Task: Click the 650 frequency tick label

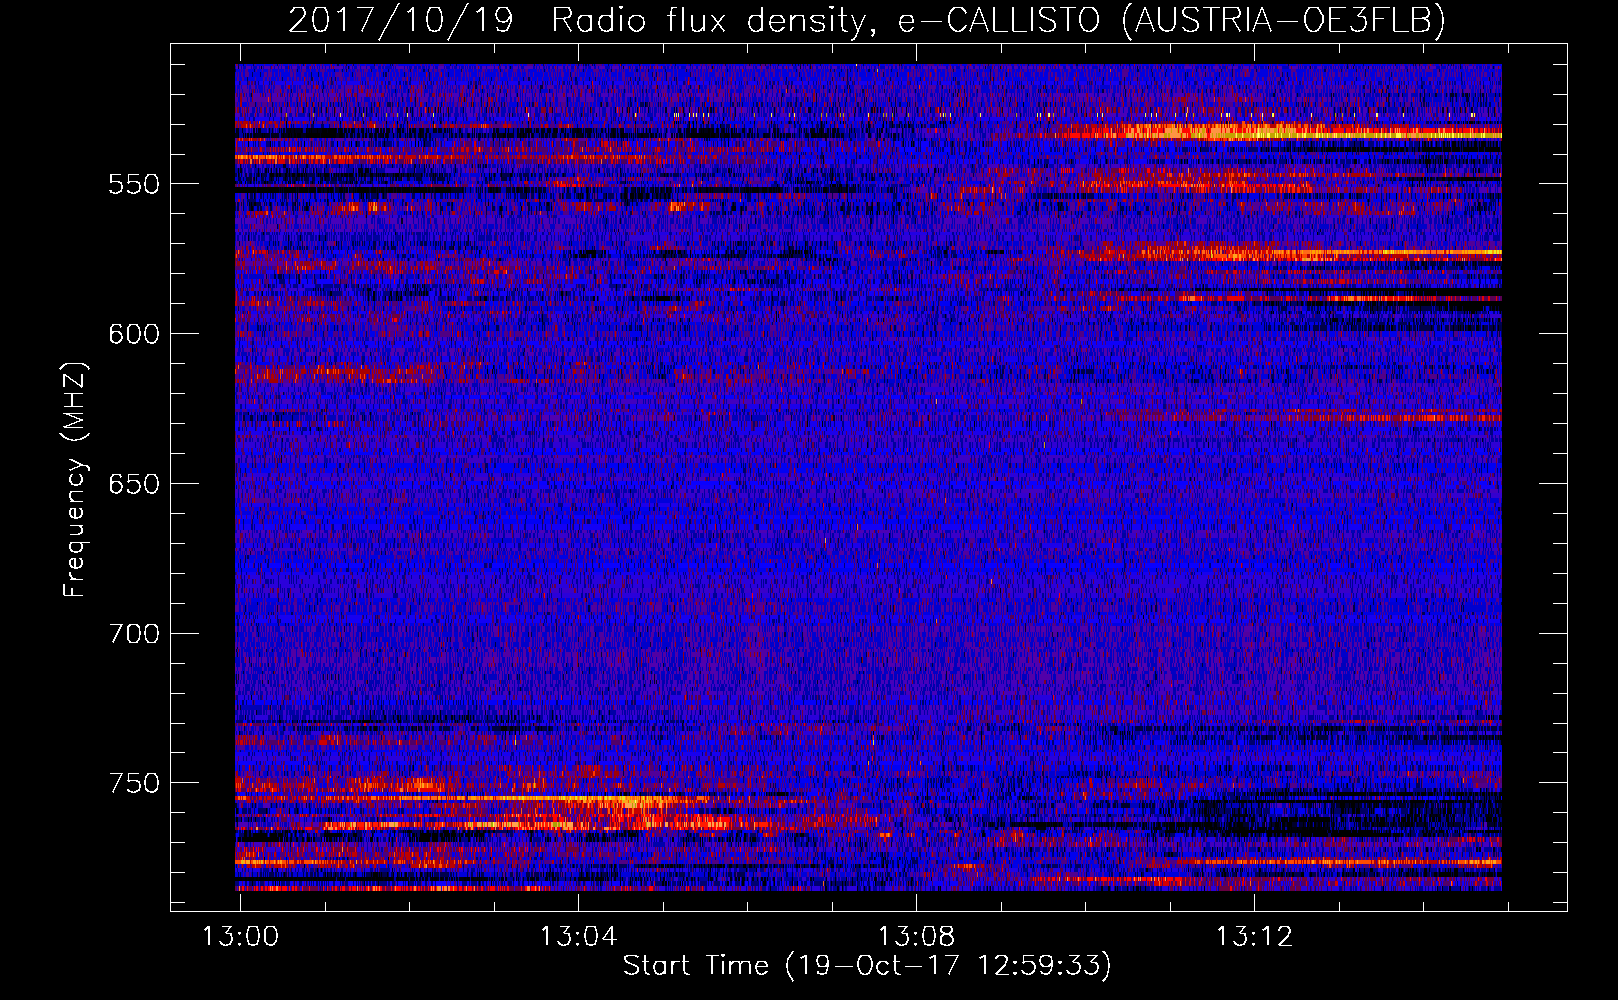Action: [x=134, y=484]
